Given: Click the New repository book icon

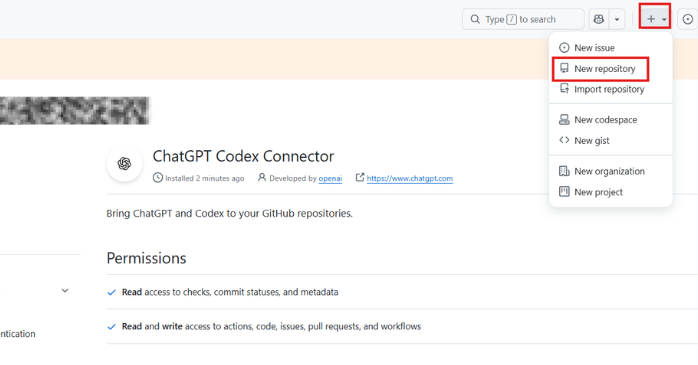Looking at the screenshot, I should [x=564, y=68].
